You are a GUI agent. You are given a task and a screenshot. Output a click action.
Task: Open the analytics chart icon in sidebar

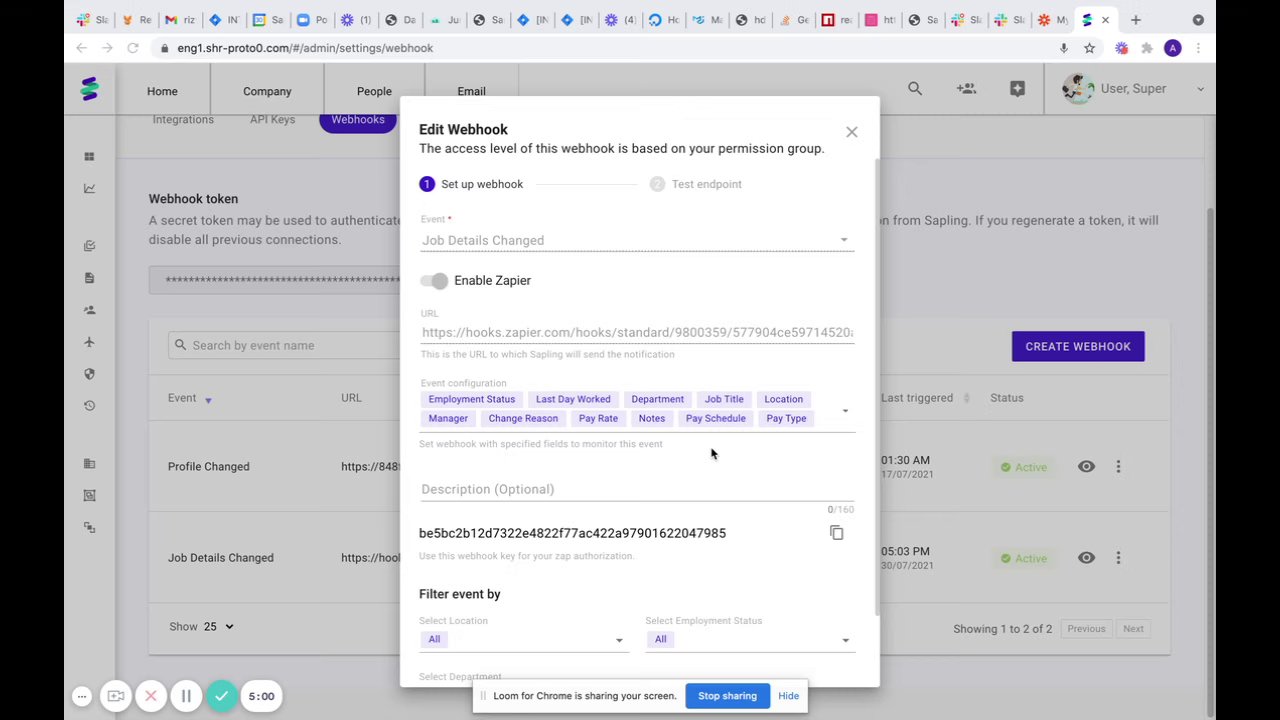(x=89, y=188)
